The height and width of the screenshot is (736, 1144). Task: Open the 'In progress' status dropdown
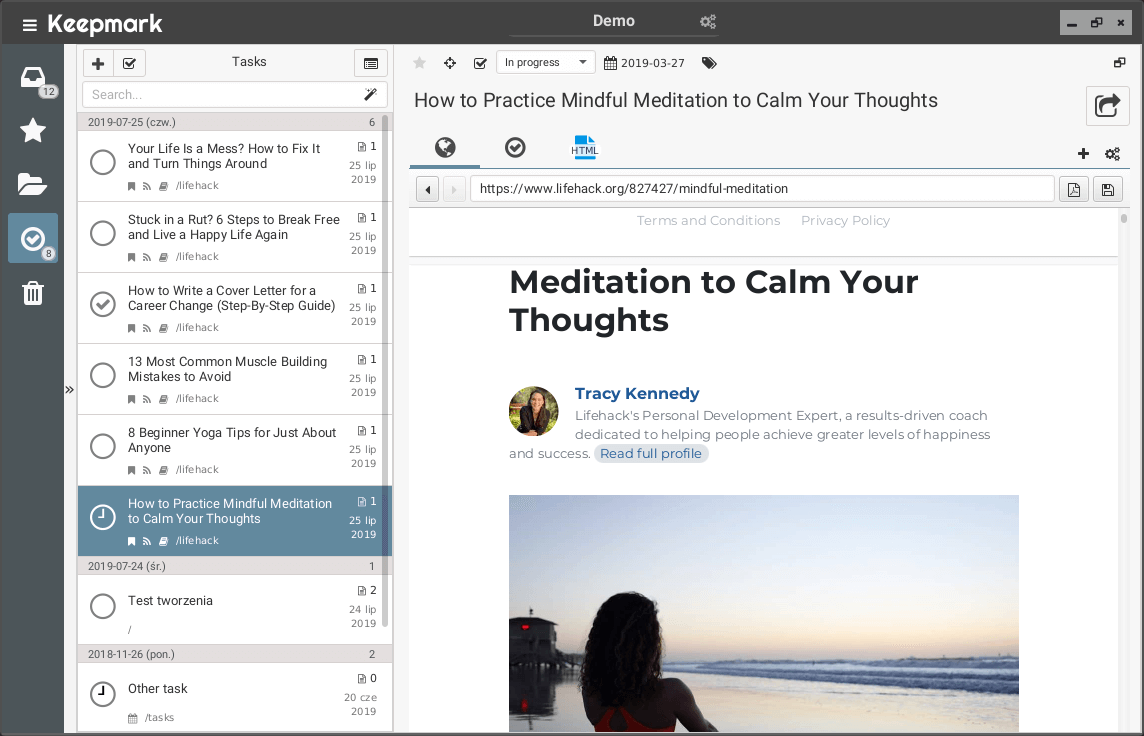coord(545,63)
